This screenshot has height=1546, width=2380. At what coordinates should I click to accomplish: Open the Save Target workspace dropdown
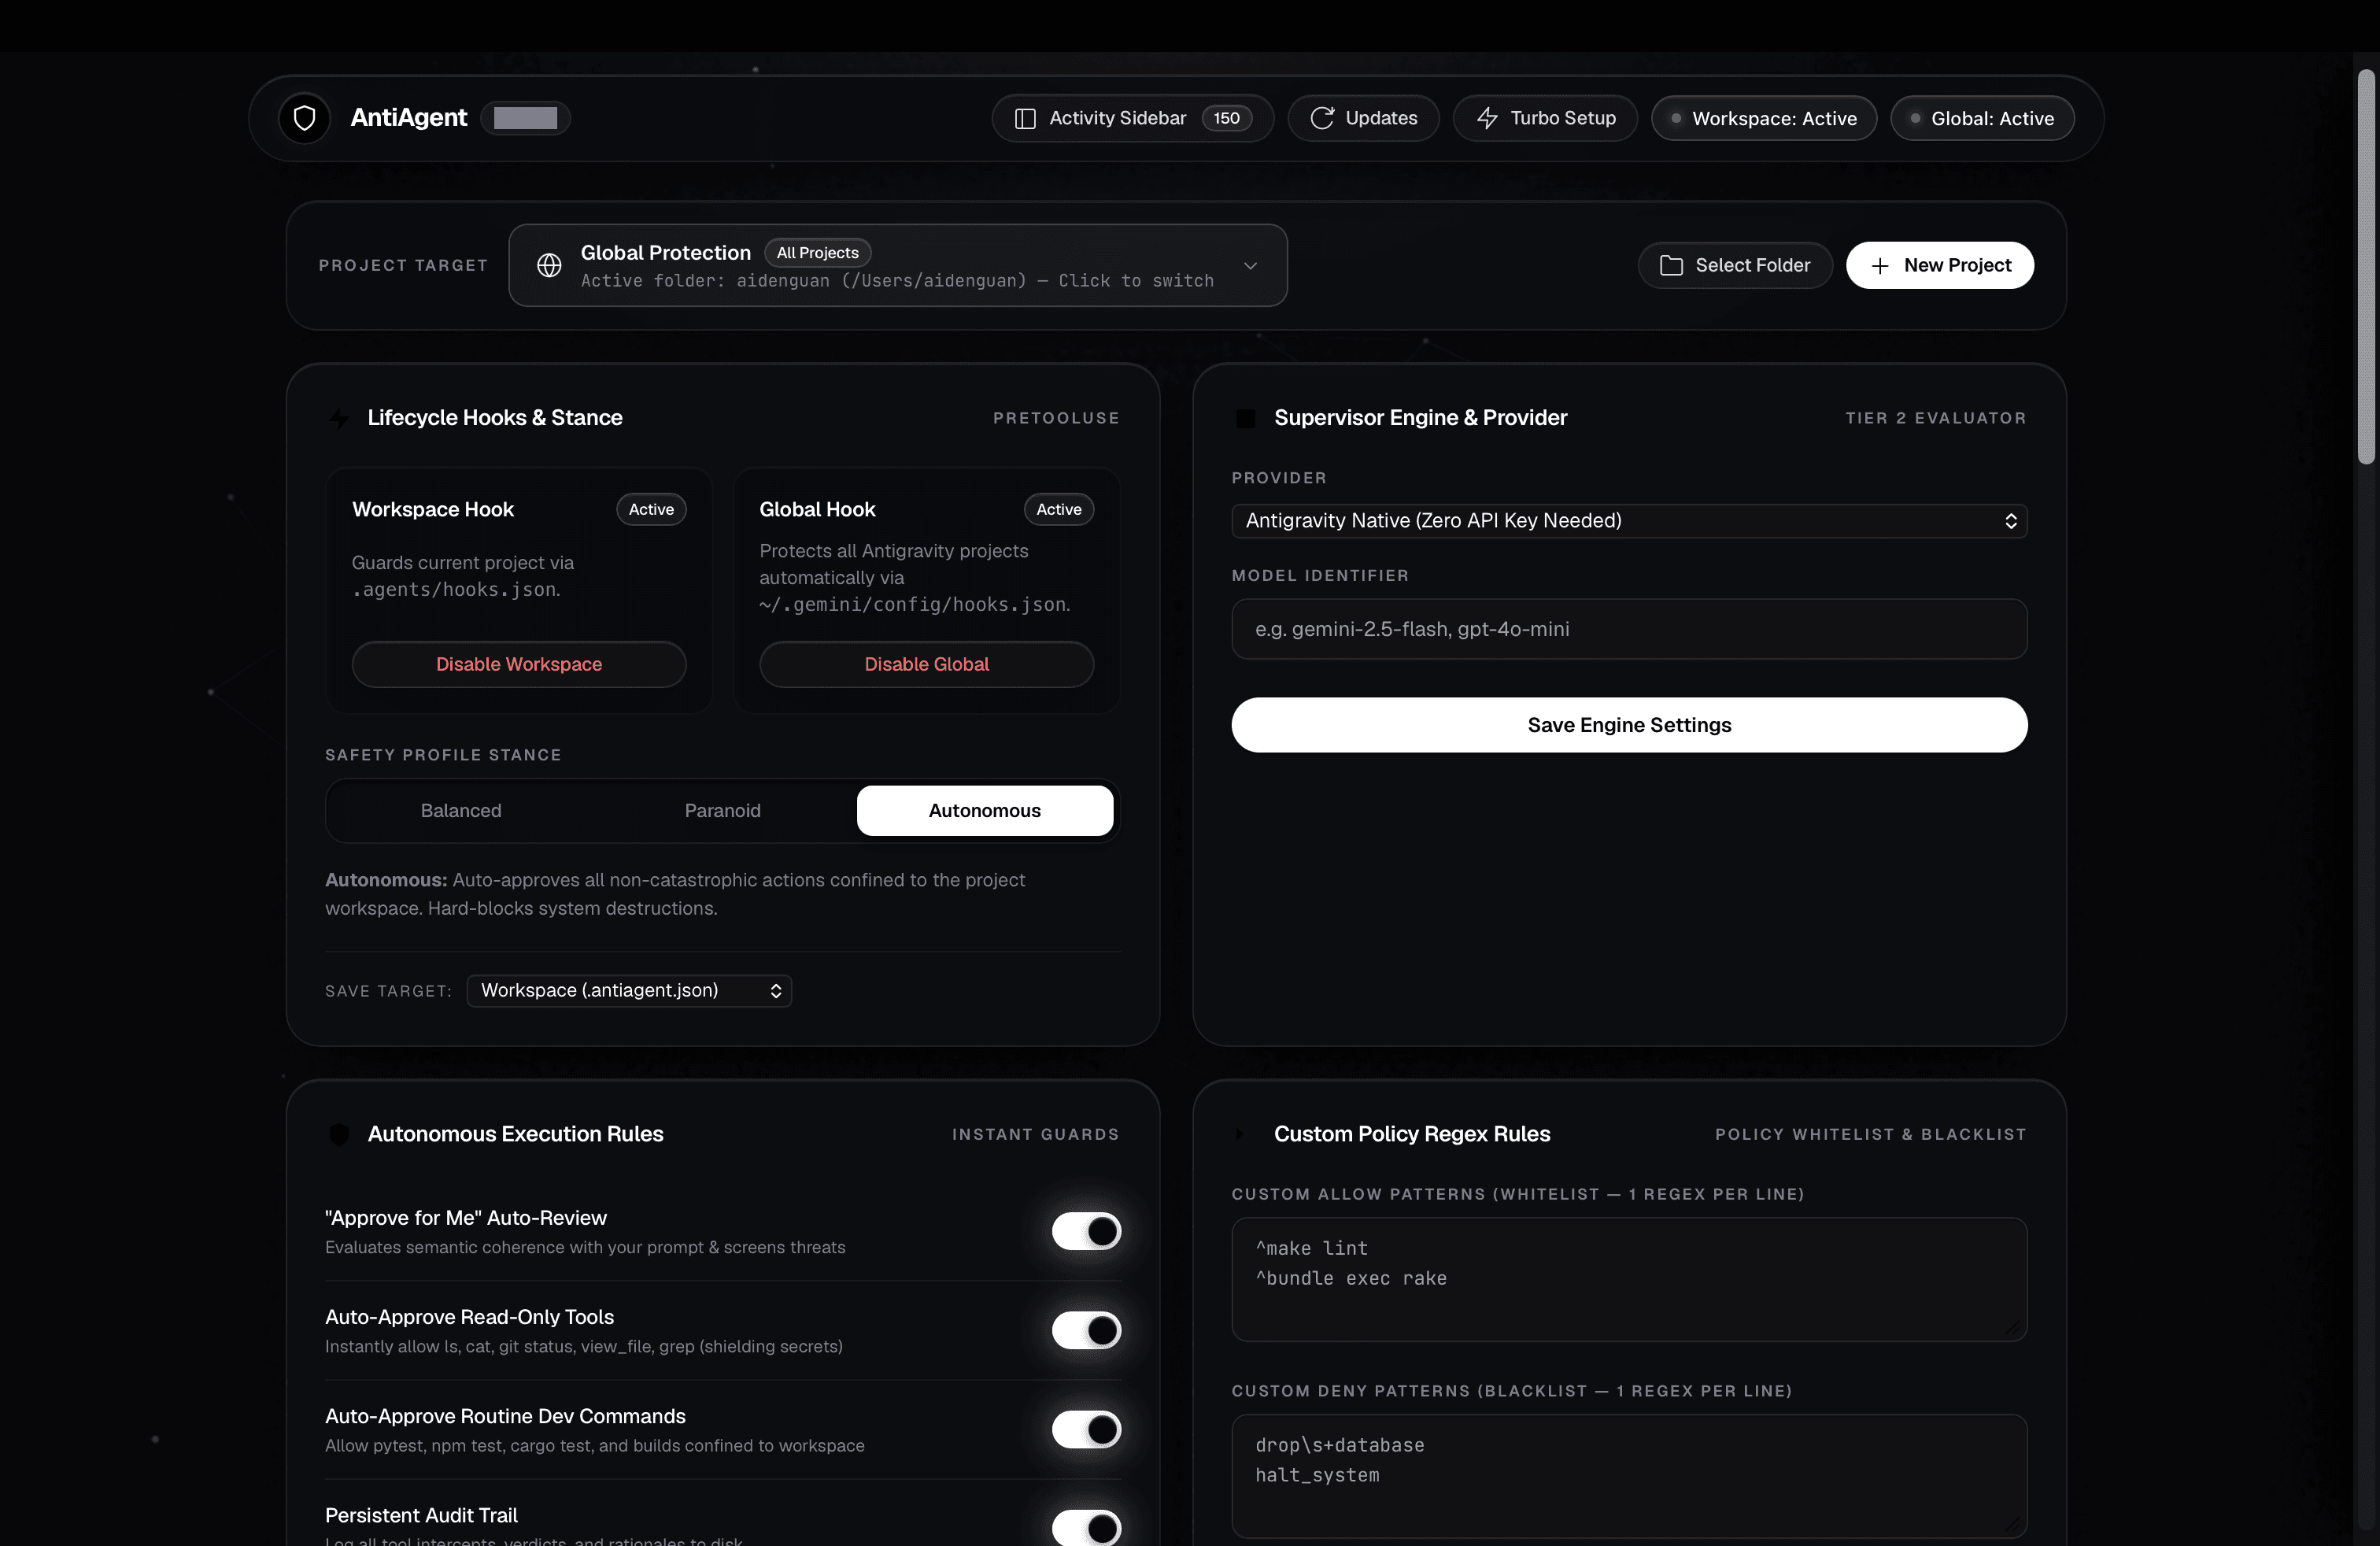coord(629,990)
